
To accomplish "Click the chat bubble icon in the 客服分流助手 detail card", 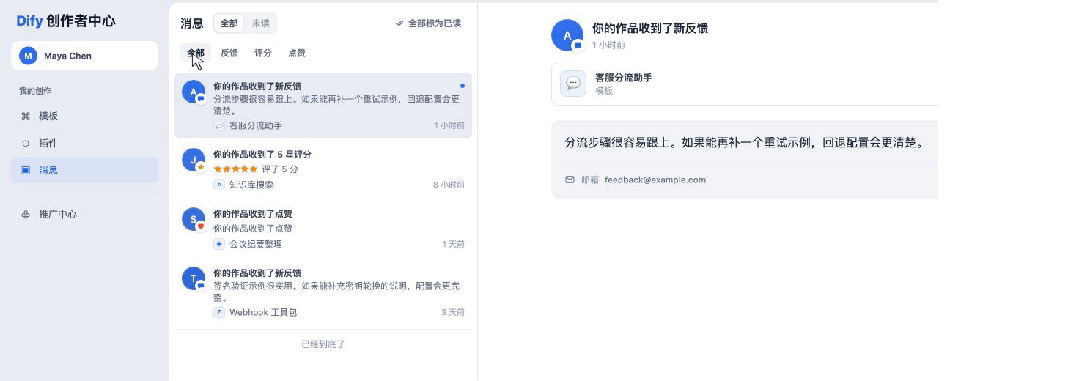I will click(573, 83).
